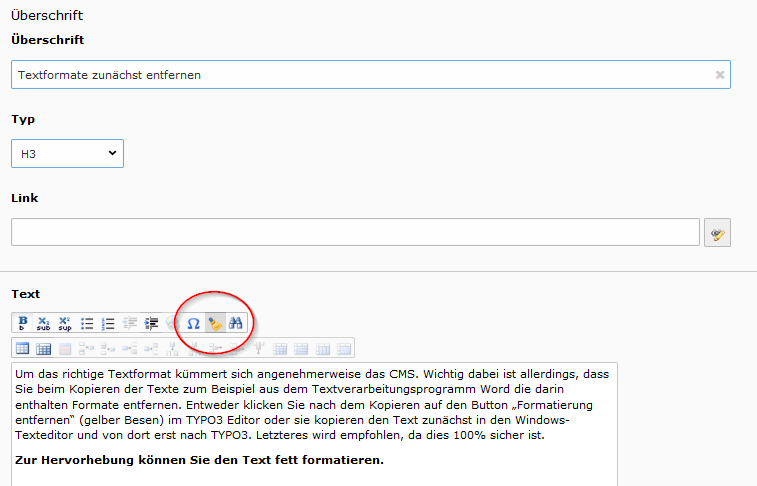Image resolution: width=757 pixels, height=486 pixels.
Task: Click the greyed-out globe link icon
Action: point(172,323)
